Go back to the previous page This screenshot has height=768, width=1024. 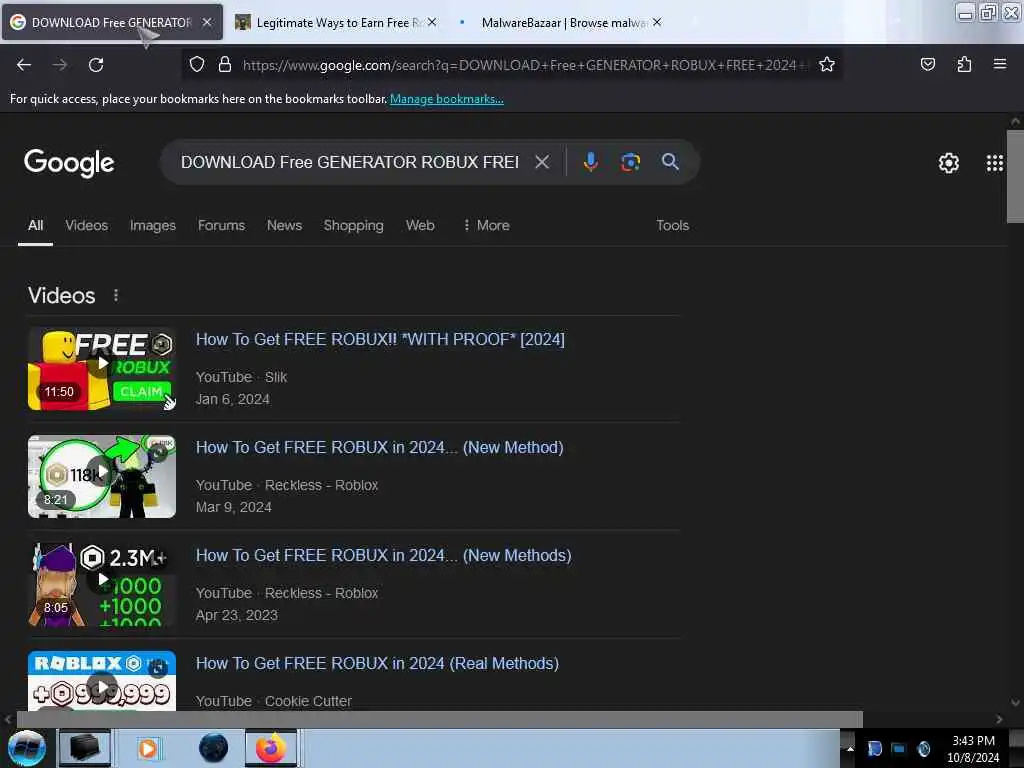[x=24, y=65]
